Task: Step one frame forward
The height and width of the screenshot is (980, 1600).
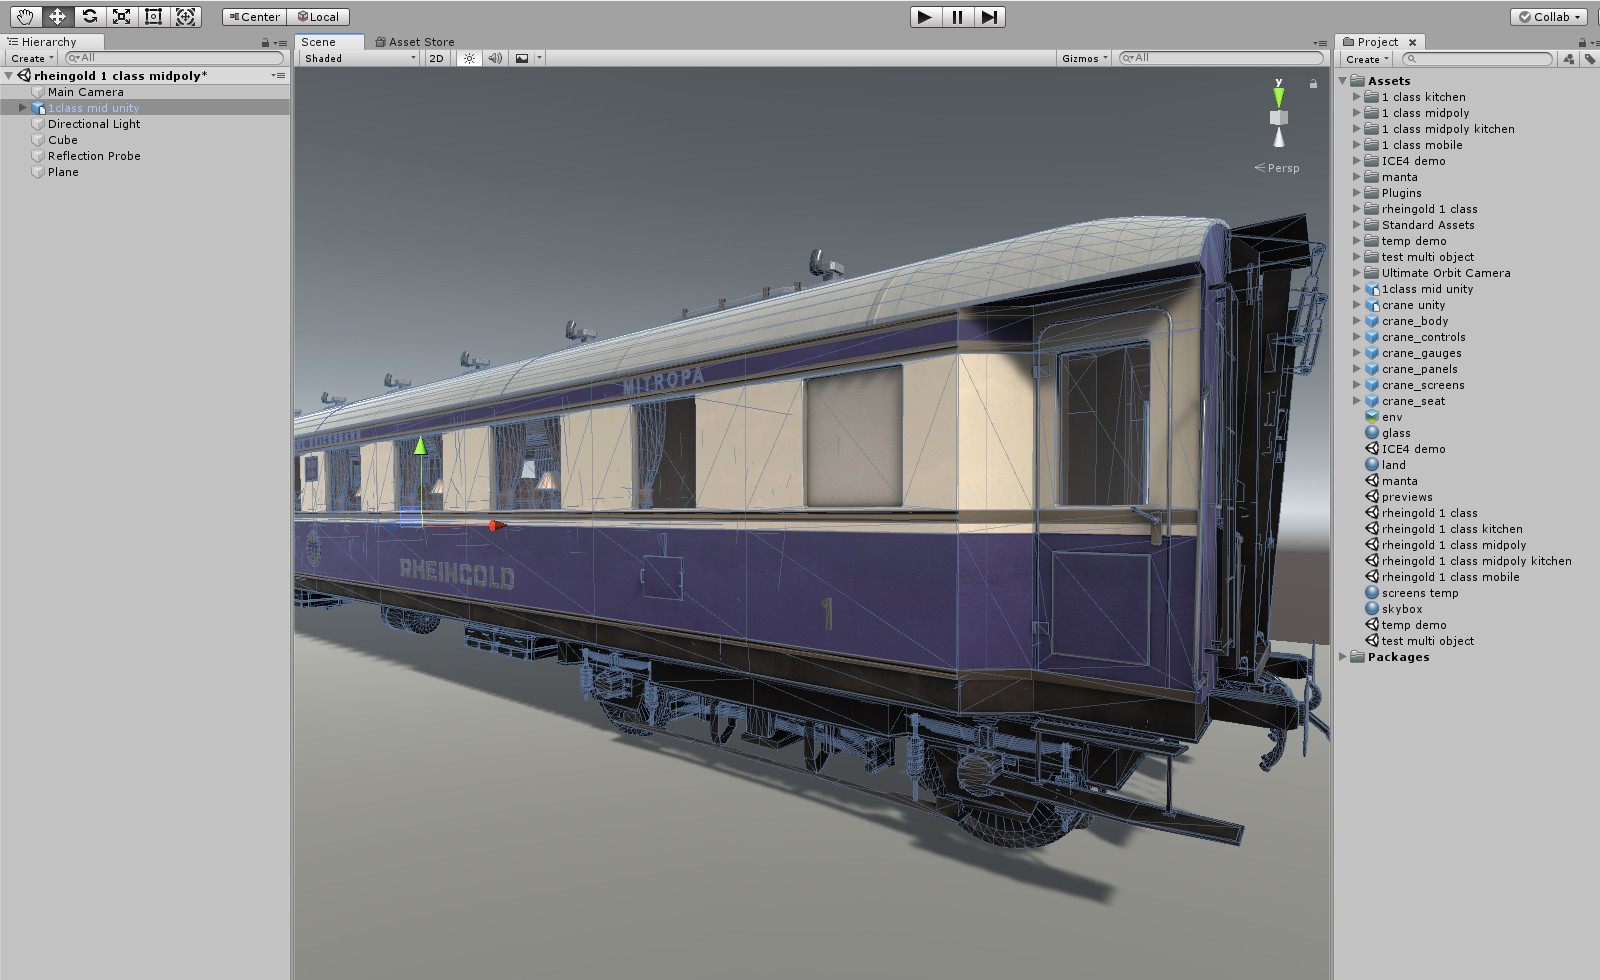Action: (989, 17)
